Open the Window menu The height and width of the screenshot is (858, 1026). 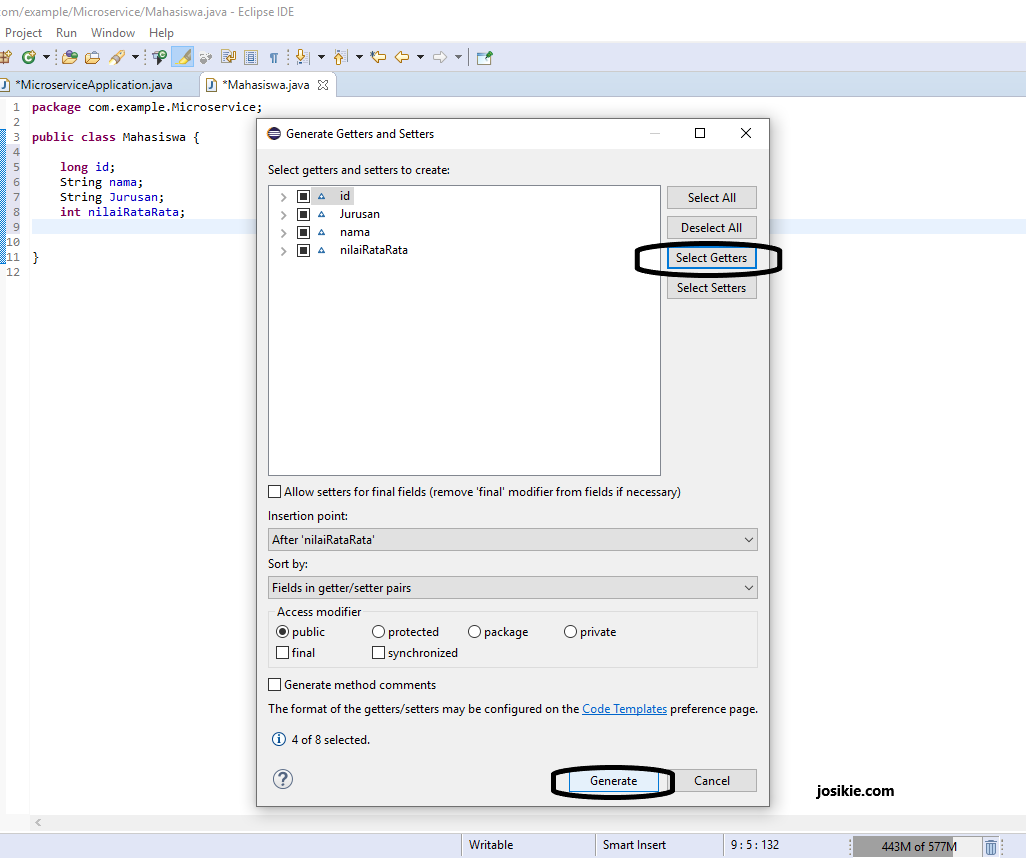[x=112, y=32]
